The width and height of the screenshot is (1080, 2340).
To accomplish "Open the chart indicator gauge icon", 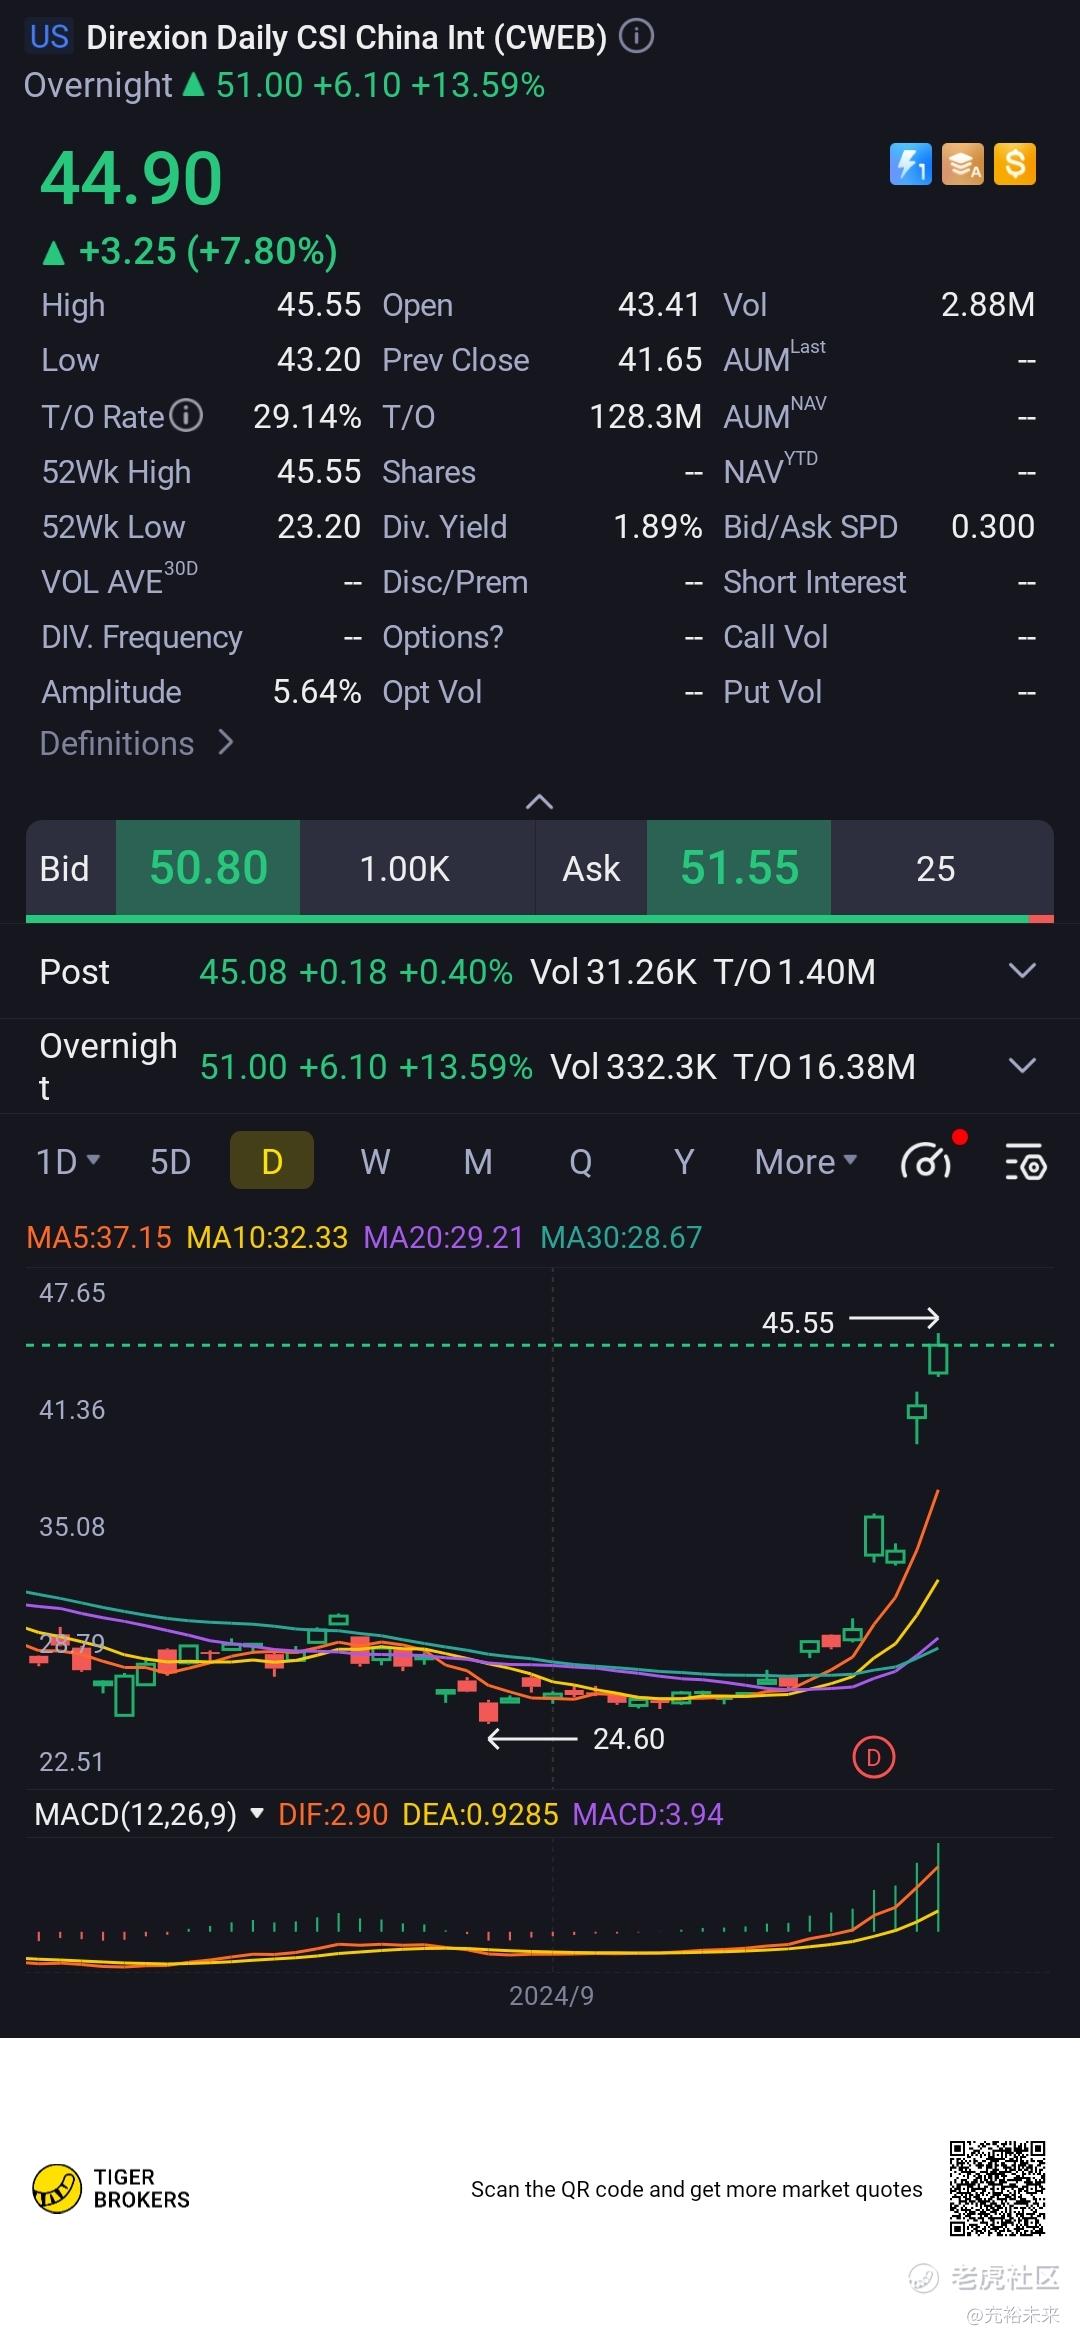I will pos(927,1161).
